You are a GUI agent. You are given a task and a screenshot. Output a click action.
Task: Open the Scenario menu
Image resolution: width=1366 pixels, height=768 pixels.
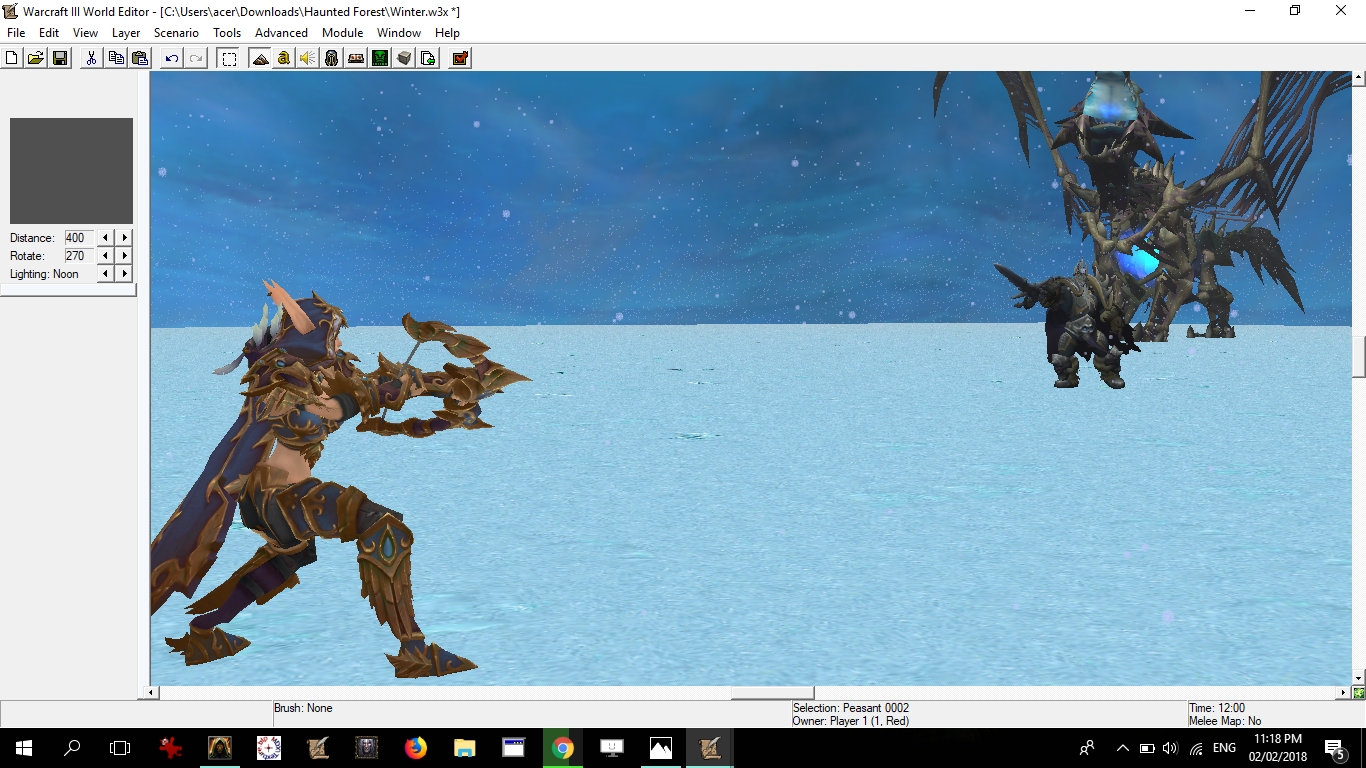(x=176, y=33)
